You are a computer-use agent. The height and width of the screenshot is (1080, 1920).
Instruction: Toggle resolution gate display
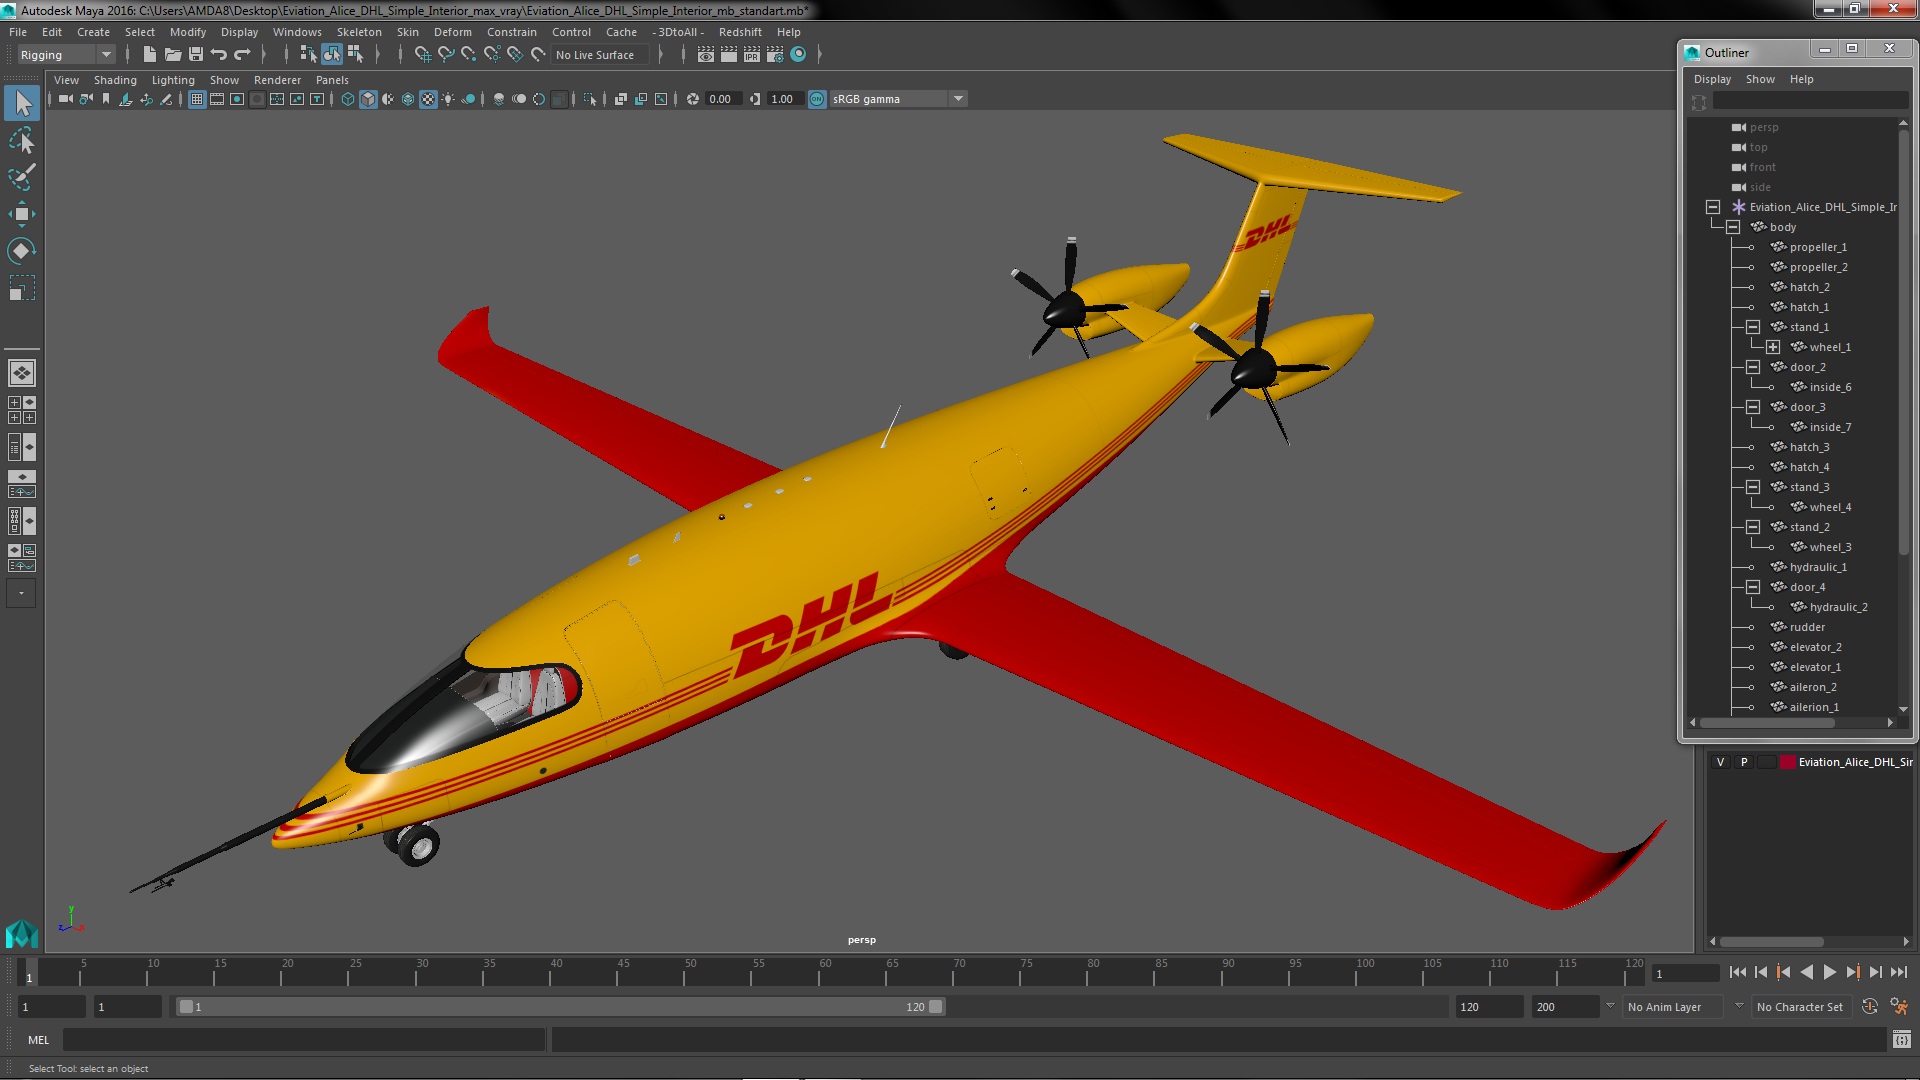point(237,99)
